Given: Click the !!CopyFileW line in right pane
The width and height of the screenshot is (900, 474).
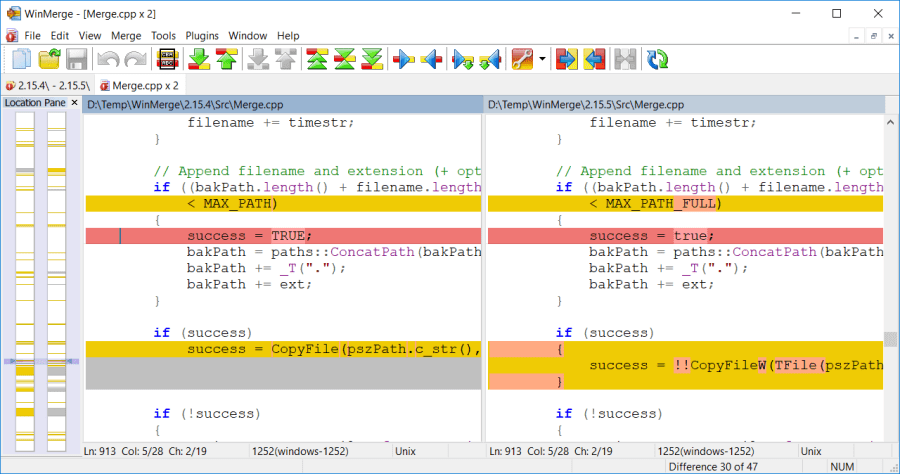Looking at the screenshot, I should coord(685,366).
